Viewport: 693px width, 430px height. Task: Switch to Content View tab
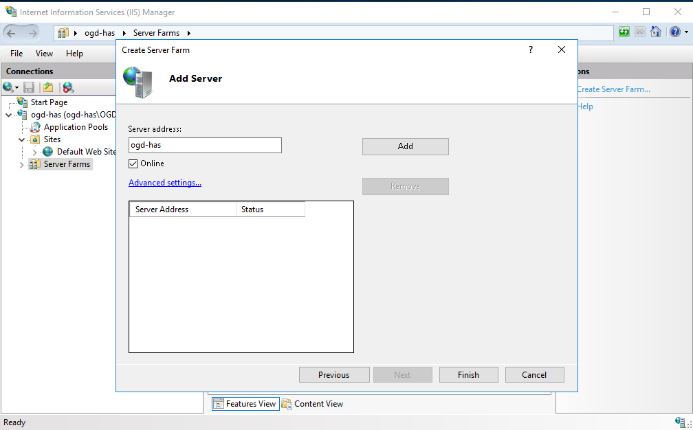(312, 403)
